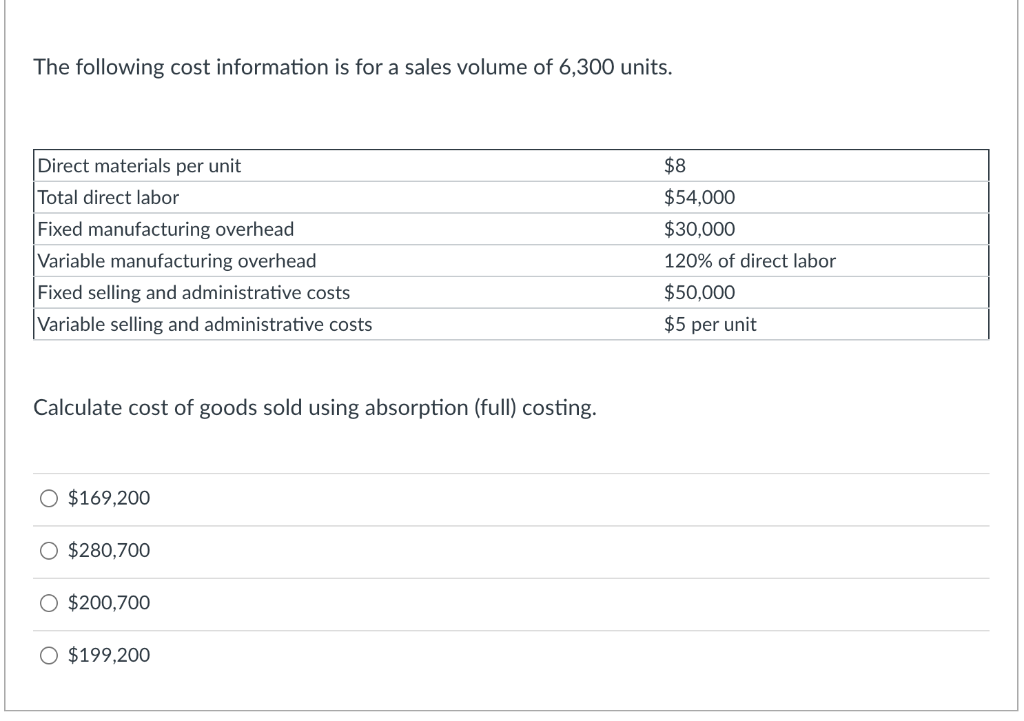Viewport: 1024px width, 721px height.
Task: Select the $199,200 answer option
Action: pos(108,655)
